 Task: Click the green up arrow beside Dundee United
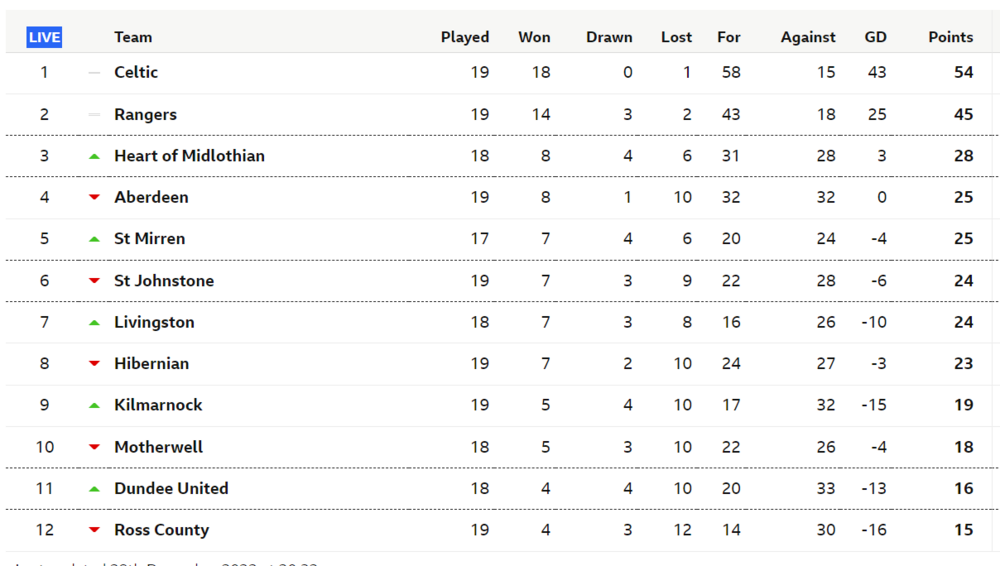[x=94, y=489]
